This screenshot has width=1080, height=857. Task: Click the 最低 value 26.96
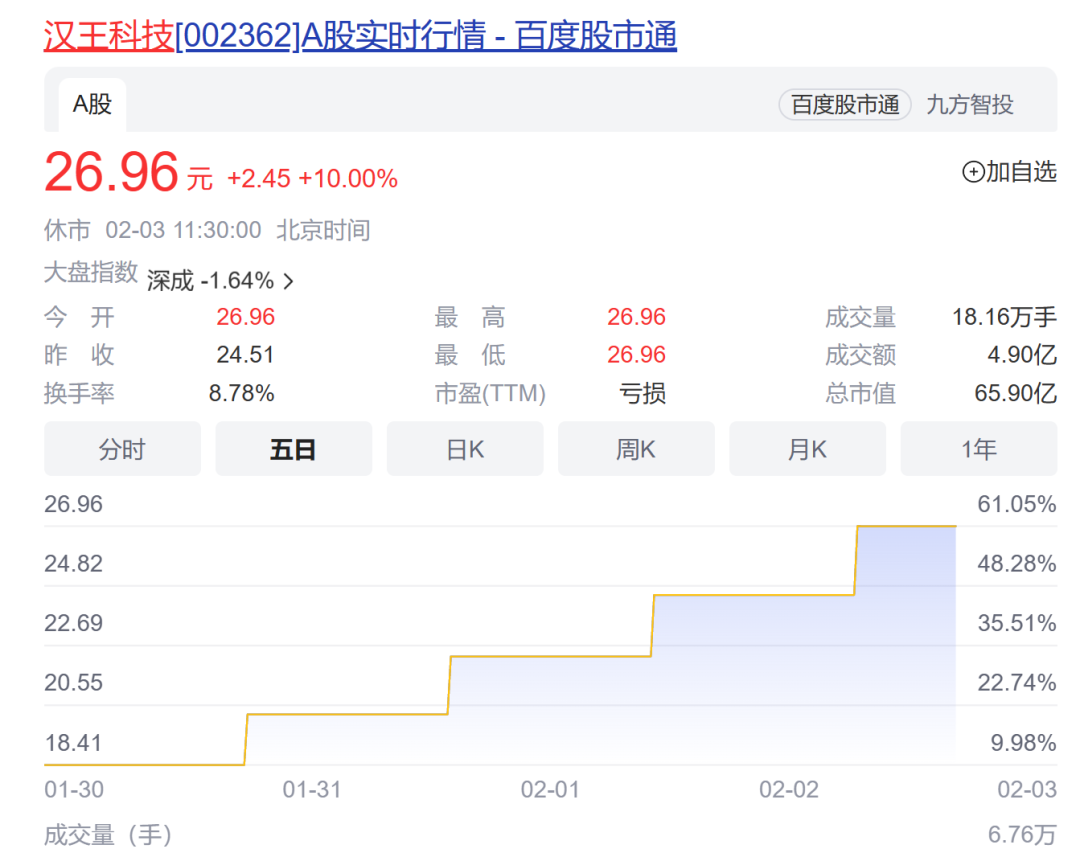(636, 355)
